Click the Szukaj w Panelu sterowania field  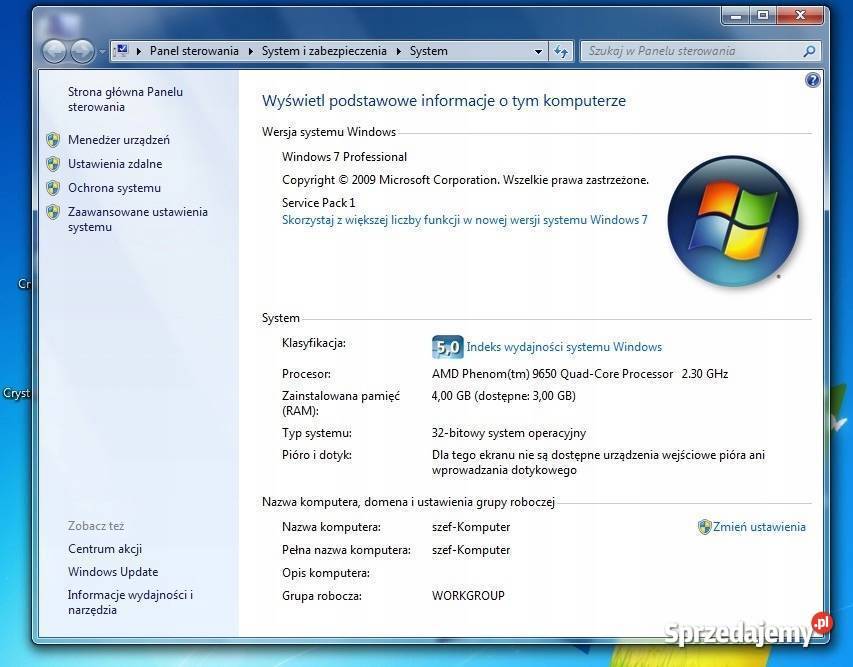click(x=690, y=51)
